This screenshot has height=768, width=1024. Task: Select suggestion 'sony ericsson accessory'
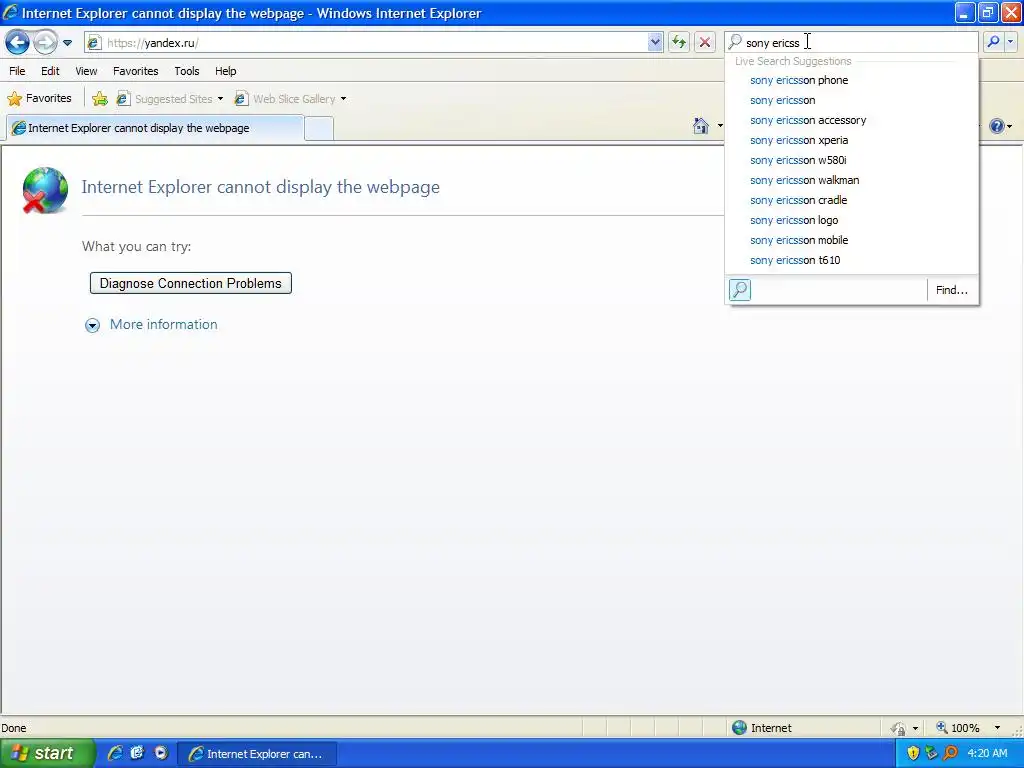click(x=852, y=120)
